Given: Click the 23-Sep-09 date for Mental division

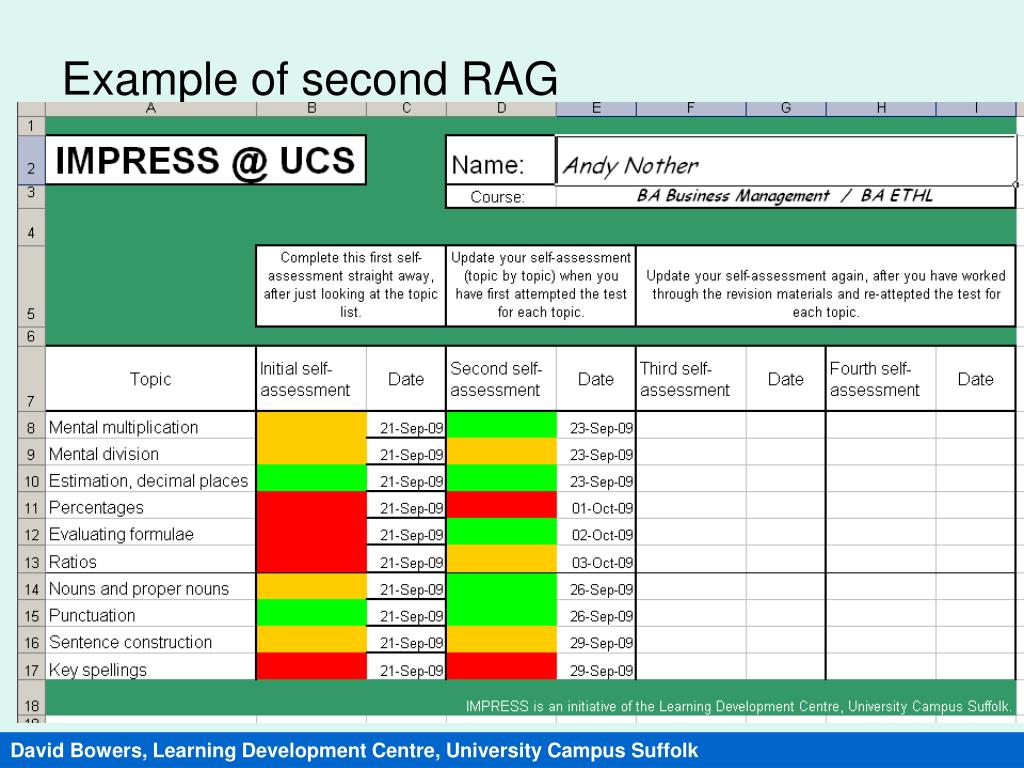Looking at the screenshot, I should [x=596, y=453].
